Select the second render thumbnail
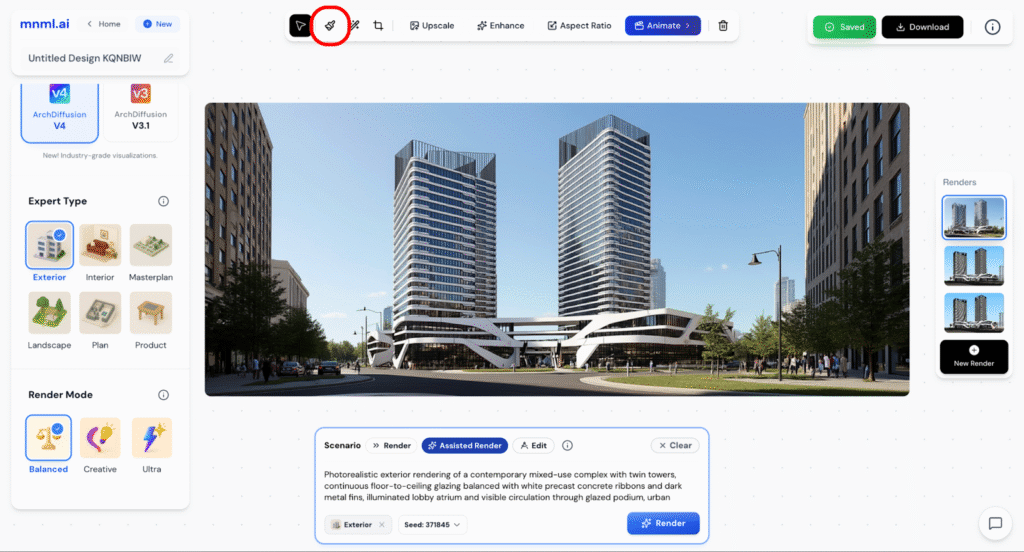 click(x=974, y=266)
